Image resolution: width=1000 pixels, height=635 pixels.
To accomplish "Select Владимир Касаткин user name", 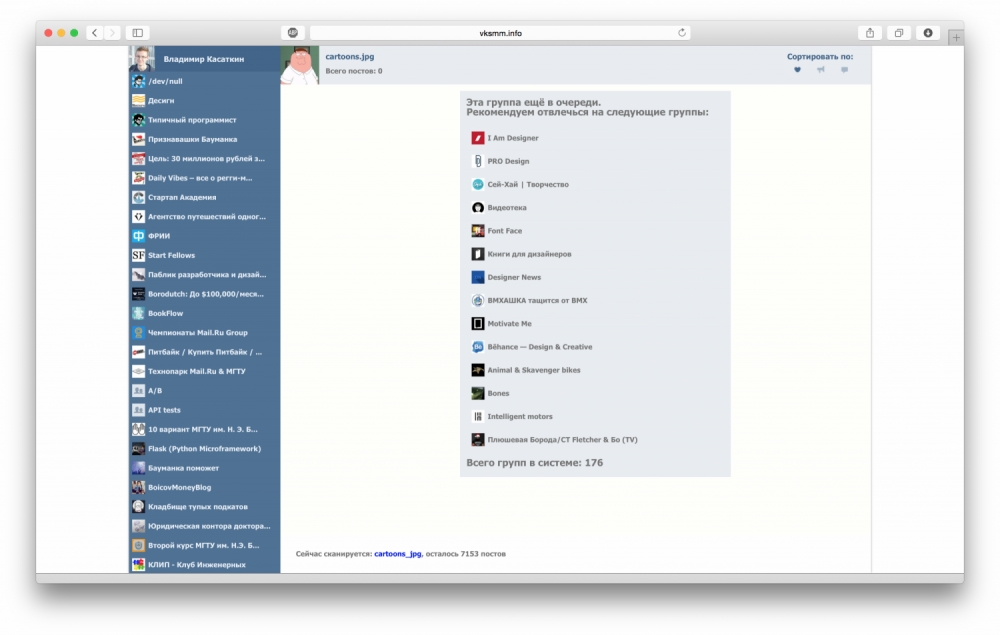I will [x=203, y=59].
